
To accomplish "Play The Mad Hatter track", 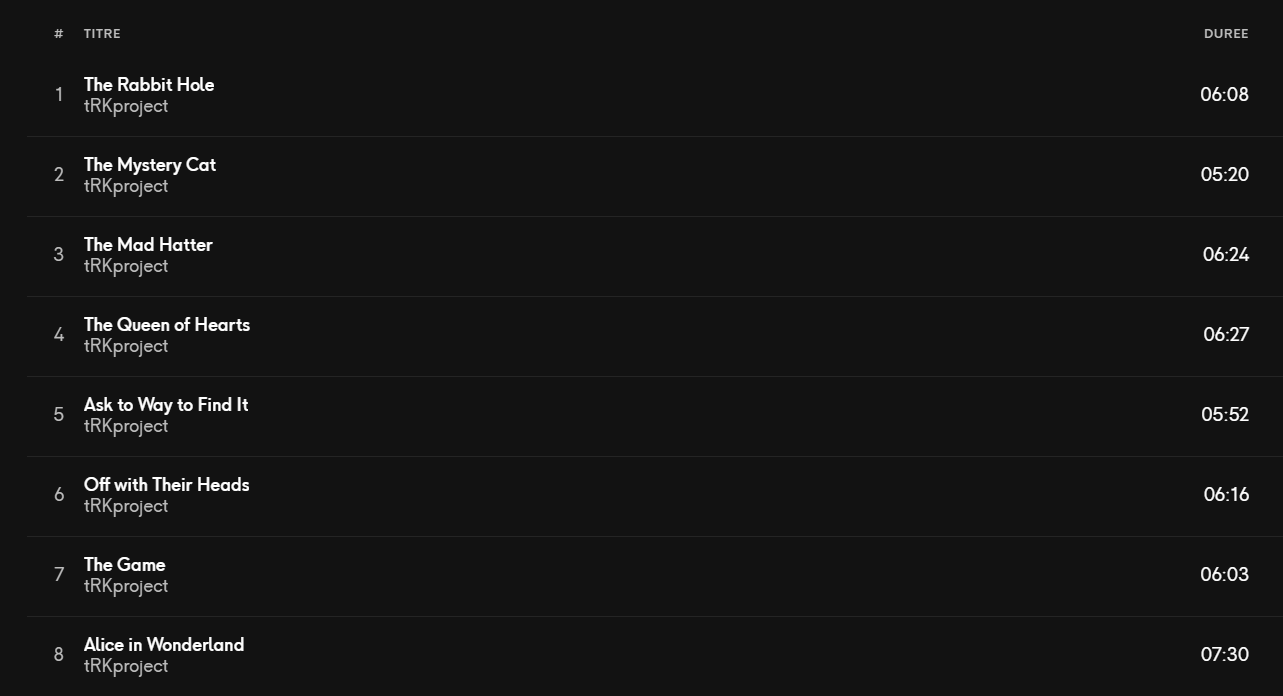I will click(x=148, y=245).
